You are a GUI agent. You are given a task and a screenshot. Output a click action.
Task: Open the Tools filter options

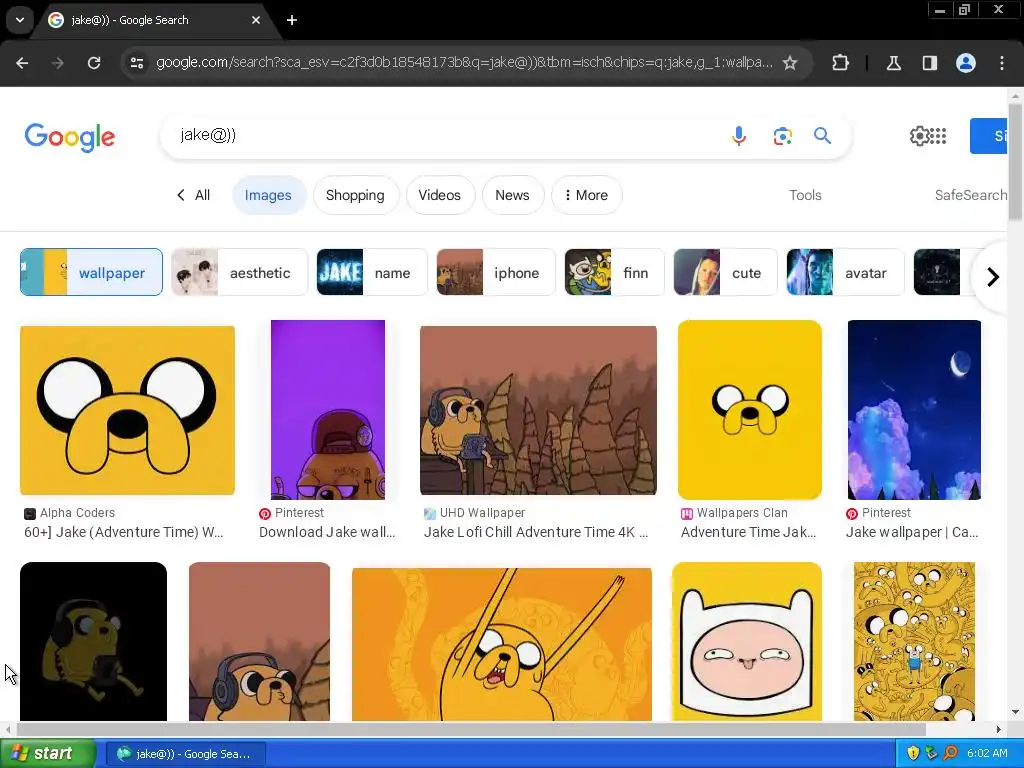(805, 195)
